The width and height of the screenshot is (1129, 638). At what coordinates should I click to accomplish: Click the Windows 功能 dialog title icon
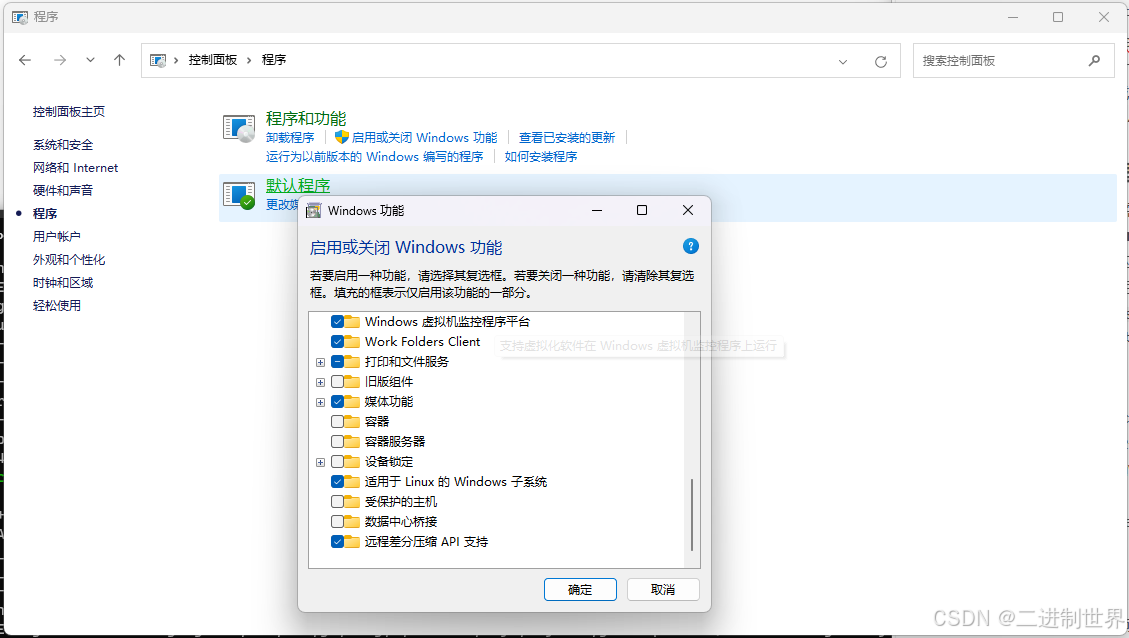pyautogui.click(x=313, y=210)
